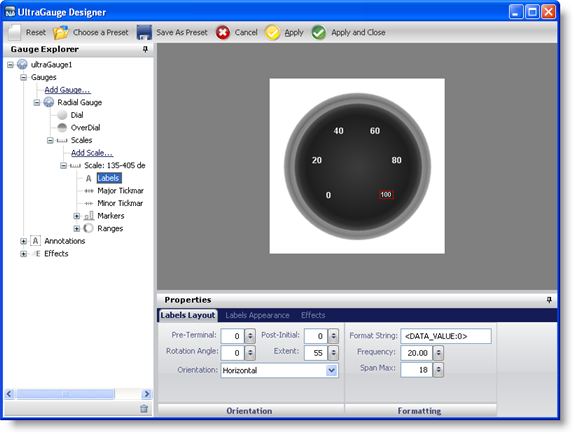Image resolution: width=574 pixels, height=434 pixels.
Task: Select the ultraGauge1 root node icon
Action: [x=22, y=64]
